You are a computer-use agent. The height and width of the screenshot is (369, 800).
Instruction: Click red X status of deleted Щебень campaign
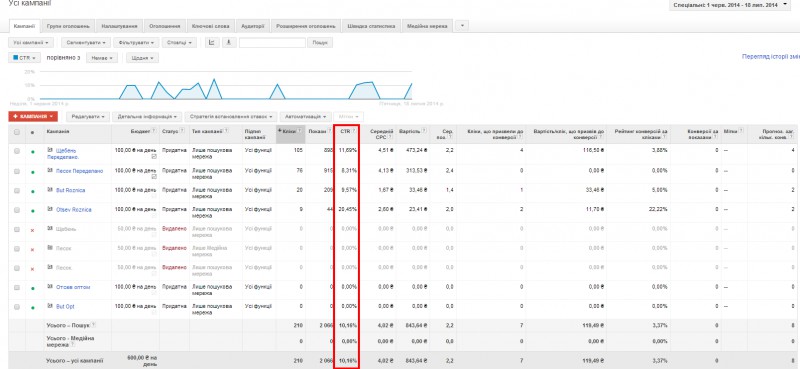tap(33, 230)
